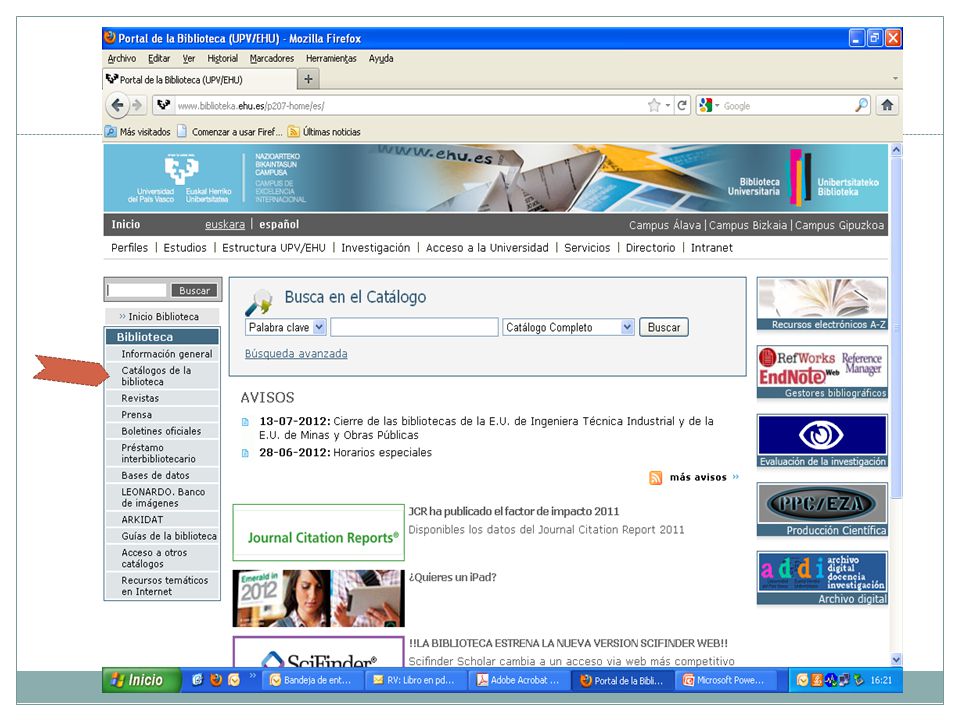The width and height of the screenshot is (960, 720).
Task: Click the sidebar Buscar button
Action: pos(195,290)
